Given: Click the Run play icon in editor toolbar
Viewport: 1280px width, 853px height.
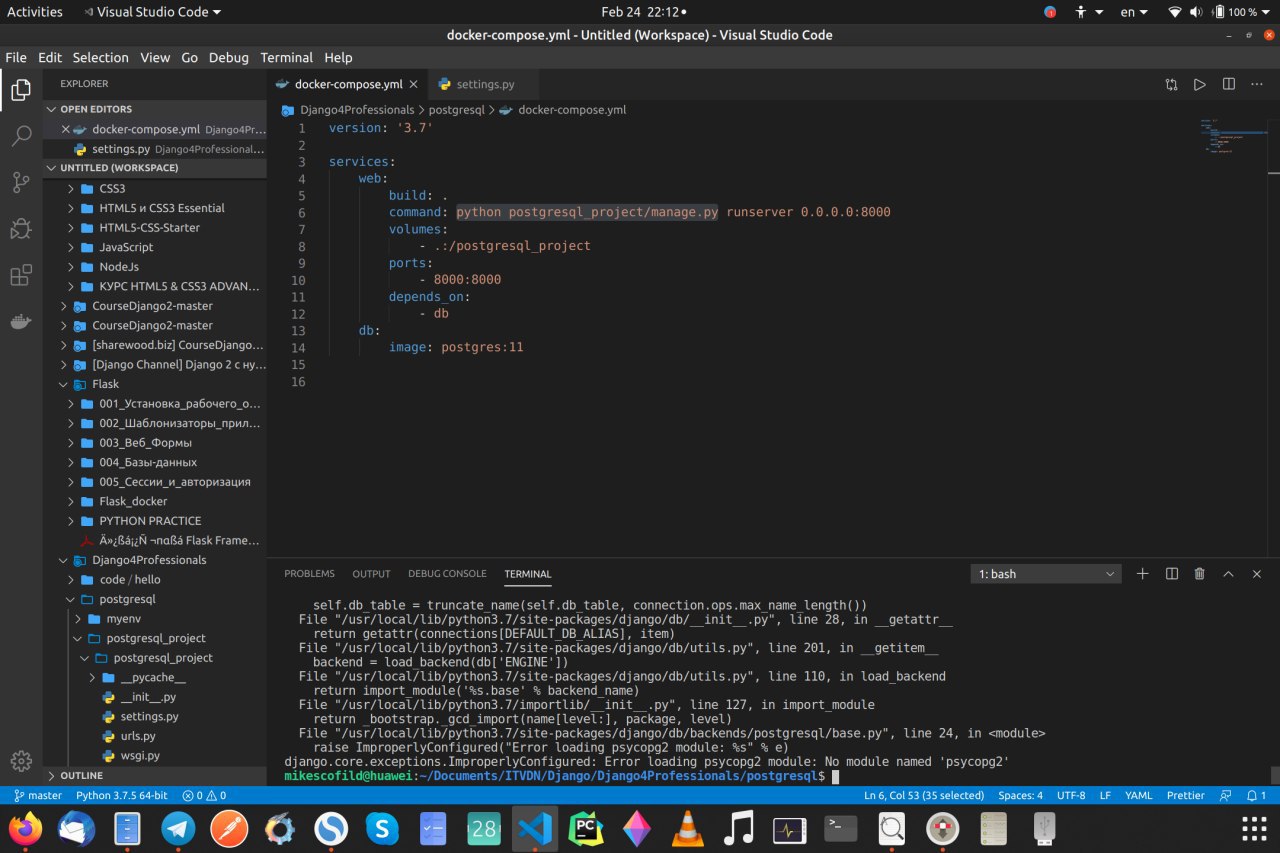Looking at the screenshot, I should 1200,85.
